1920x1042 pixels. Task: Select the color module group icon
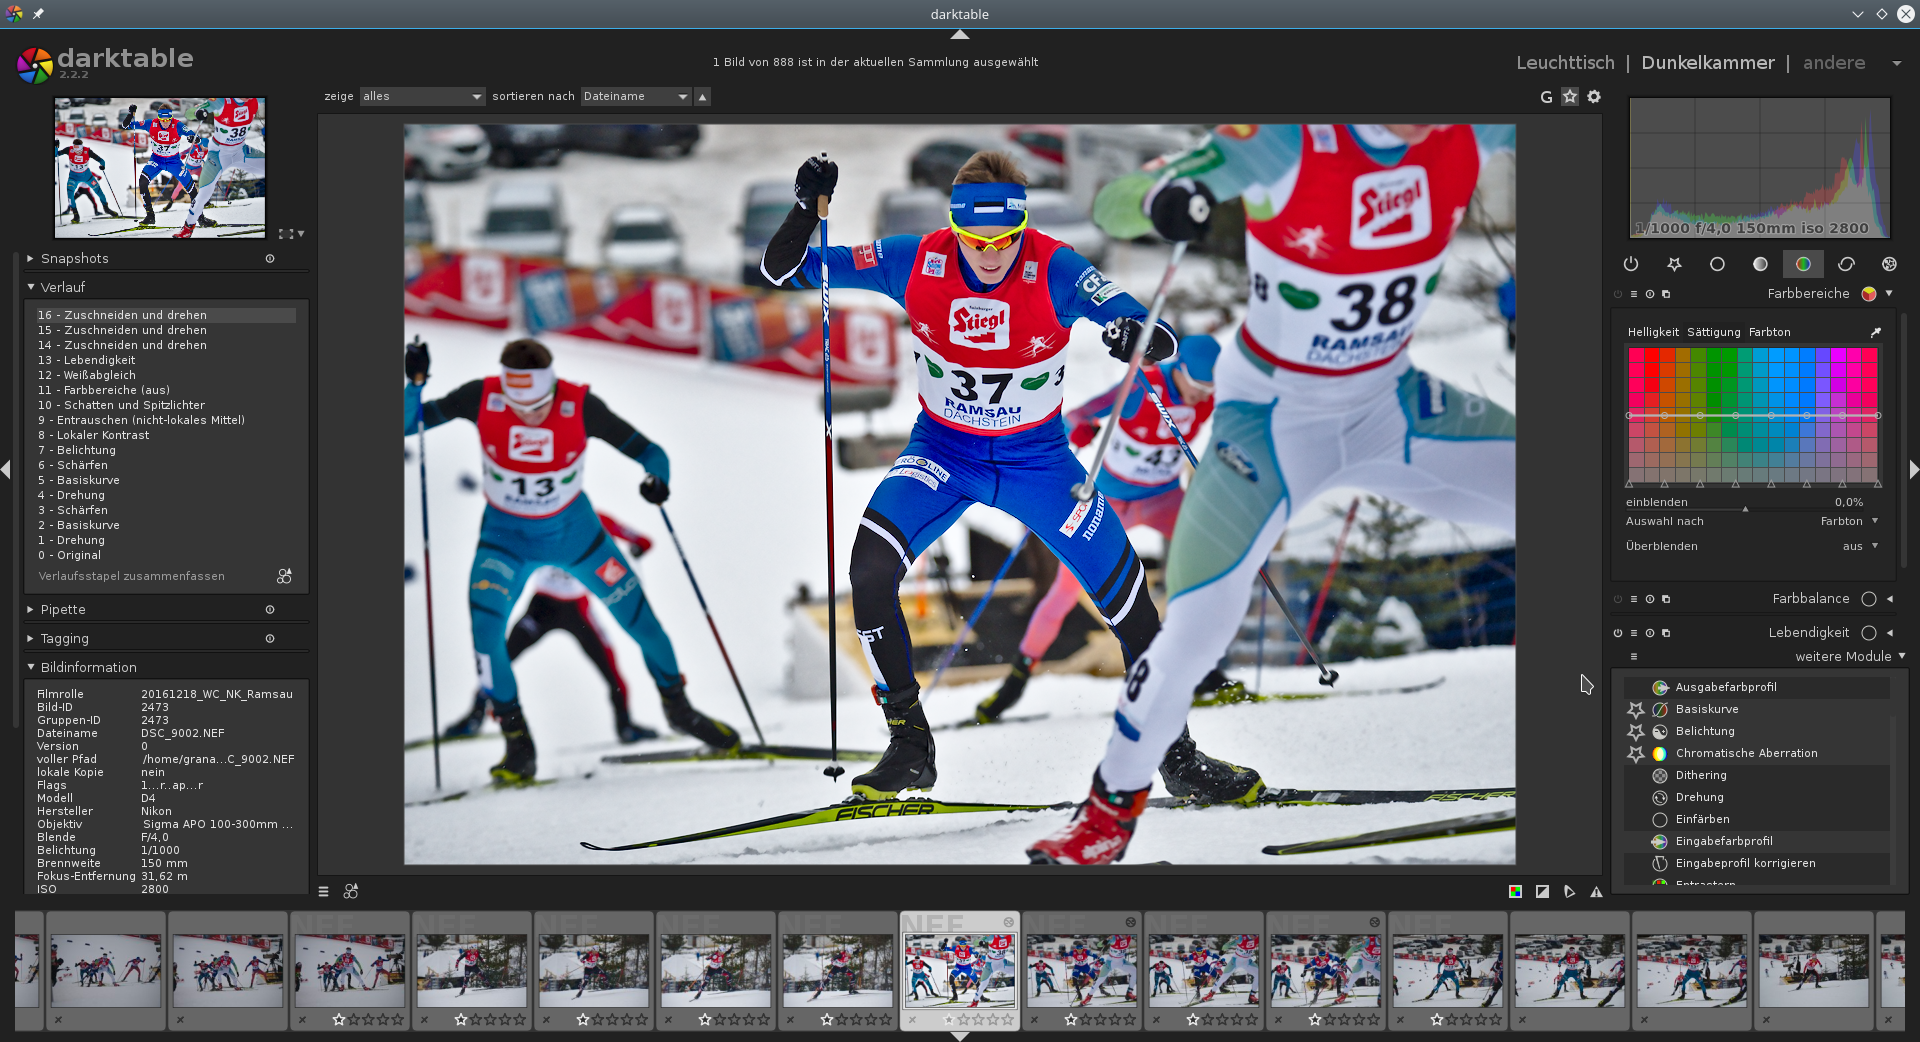pos(1803,264)
